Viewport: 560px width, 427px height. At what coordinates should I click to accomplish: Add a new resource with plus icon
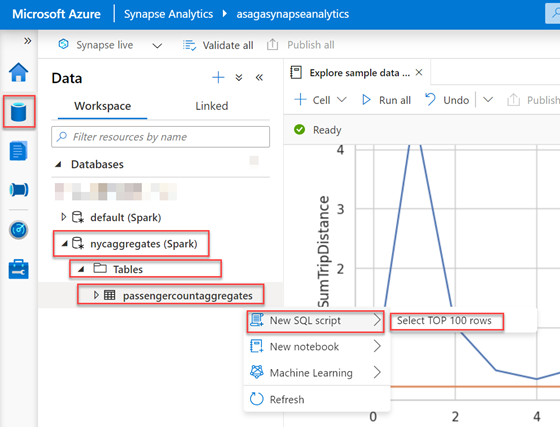(218, 77)
